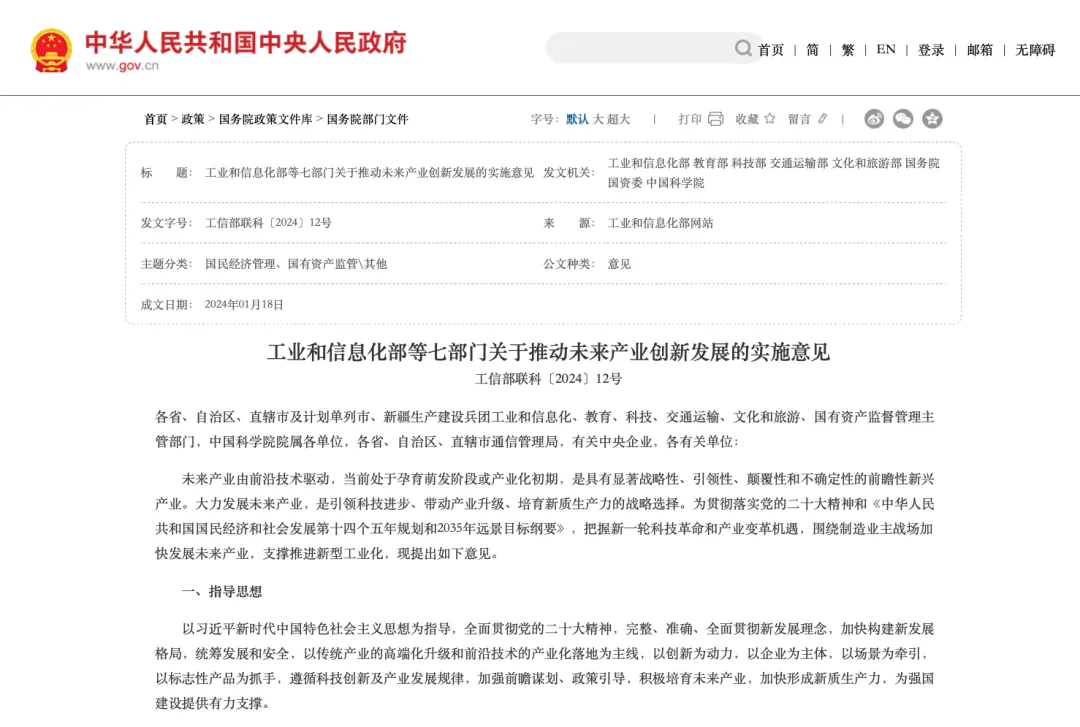Open 首页 in the top navigation
1080x727 pixels.
point(771,50)
